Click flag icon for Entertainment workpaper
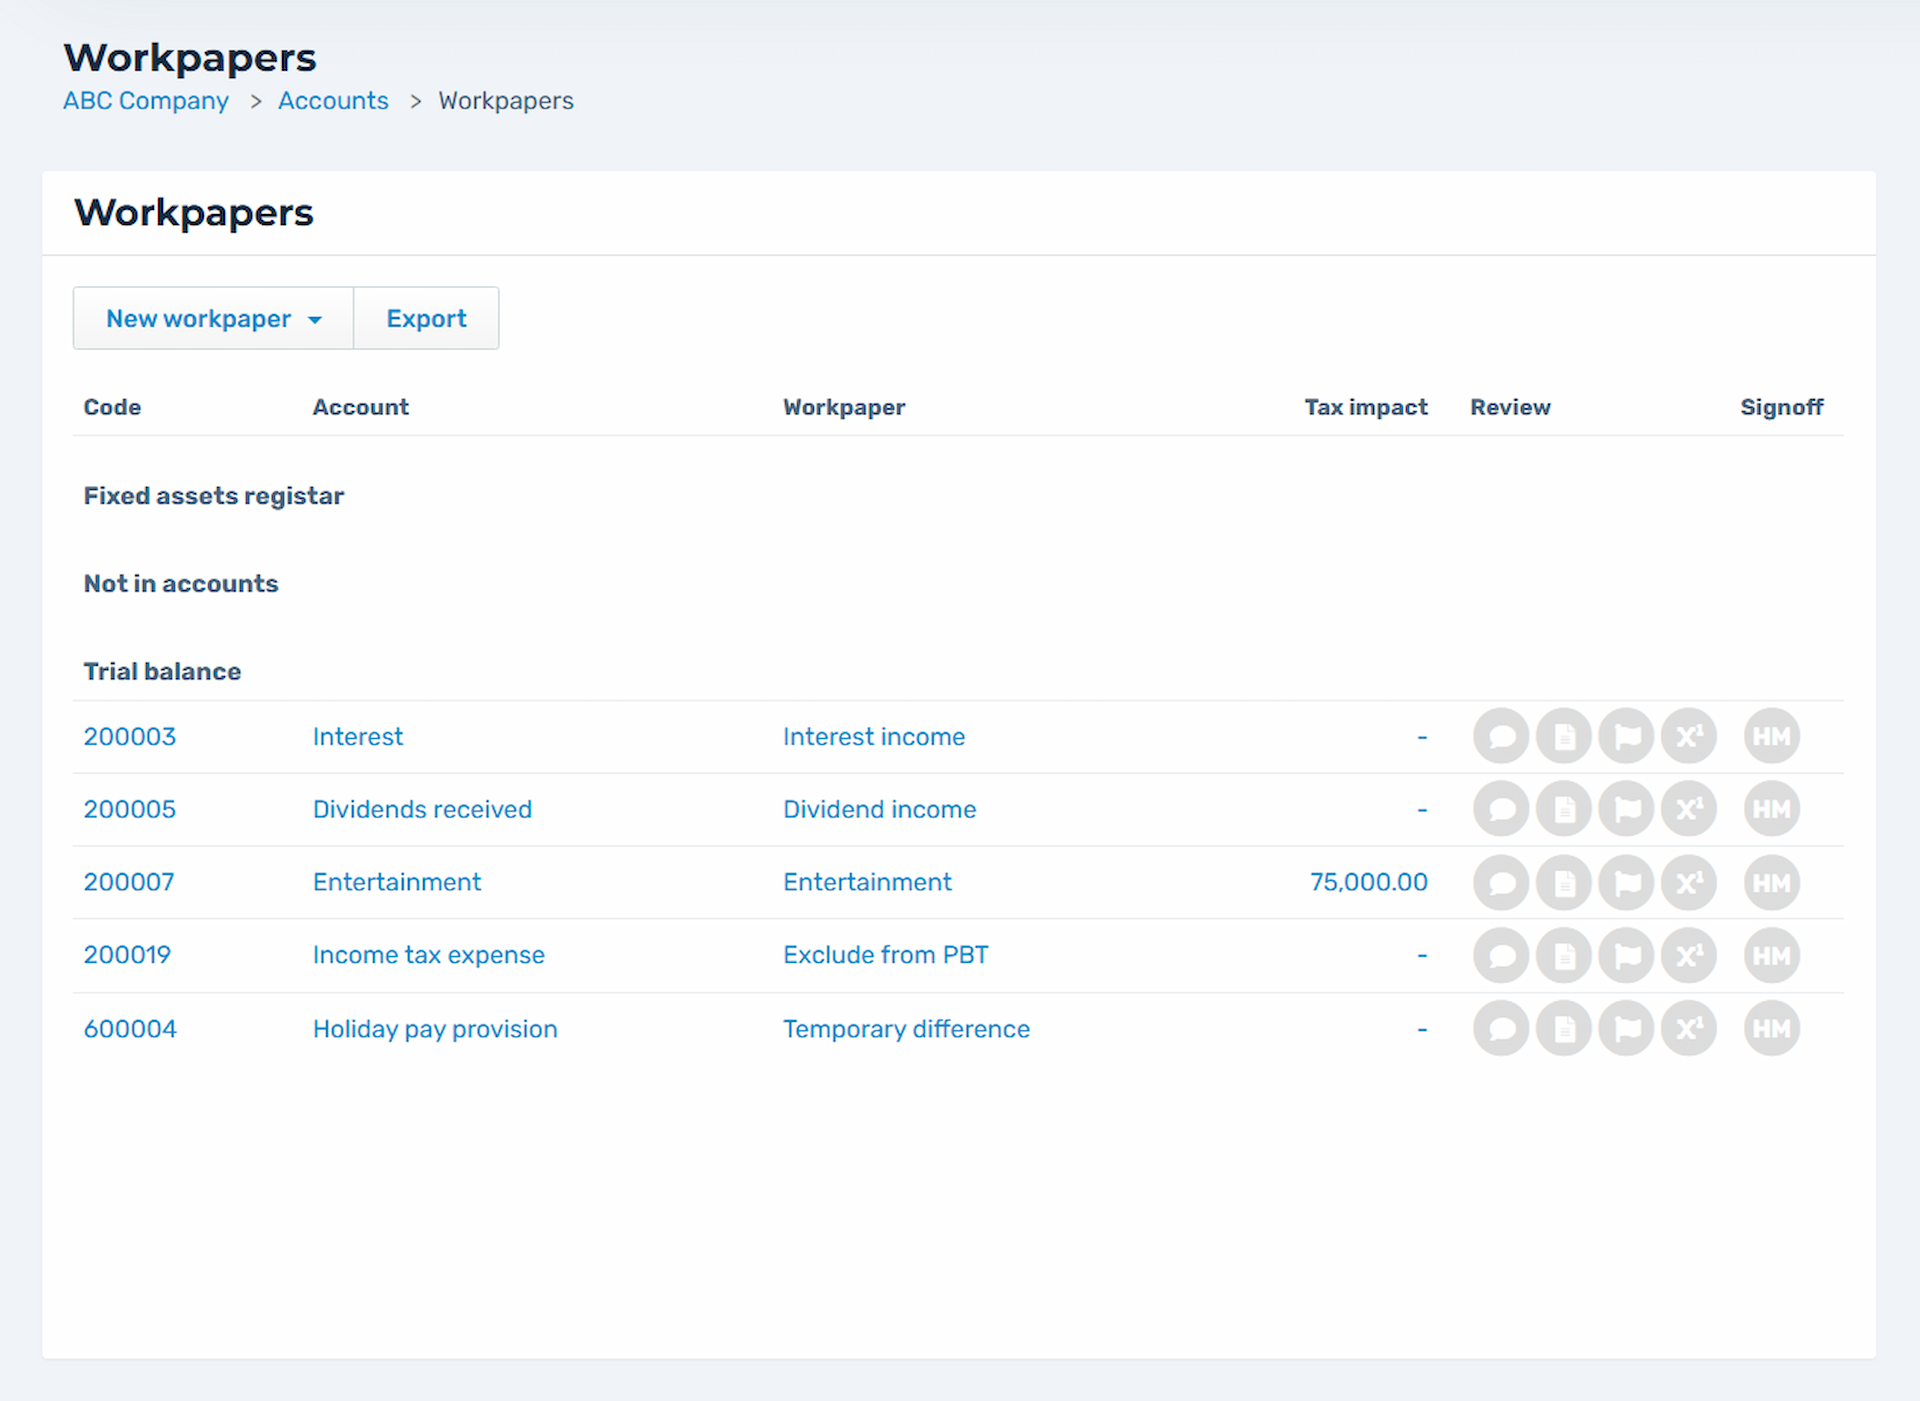This screenshot has width=1920, height=1401. tap(1627, 883)
